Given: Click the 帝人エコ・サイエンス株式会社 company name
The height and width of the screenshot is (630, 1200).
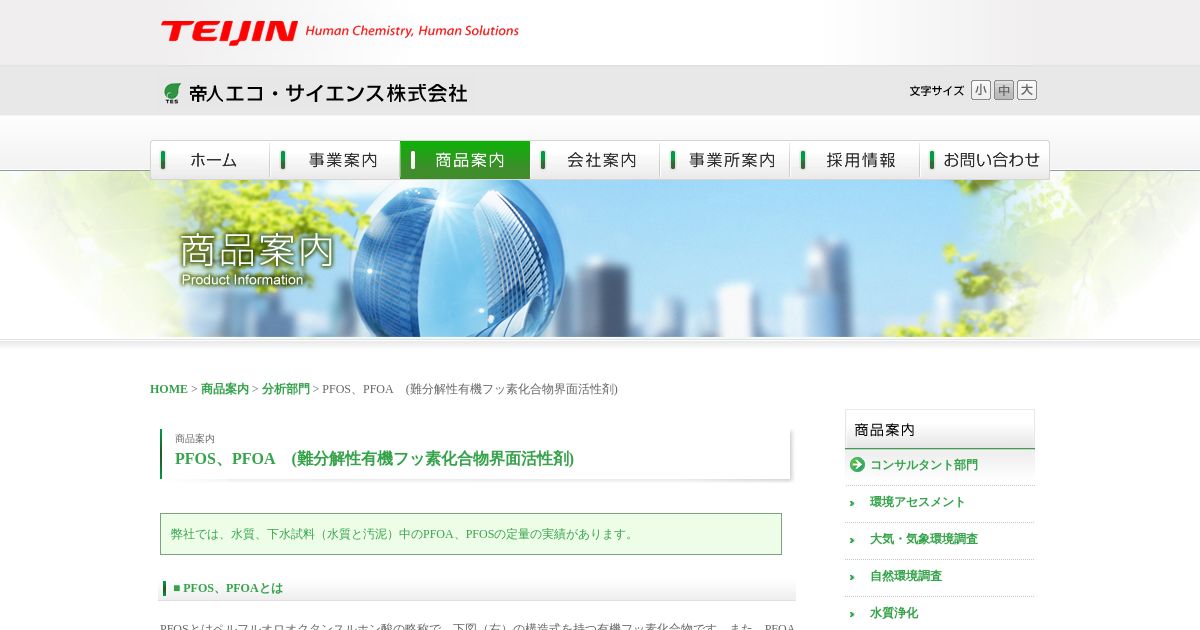Looking at the screenshot, I should (x=328, y=93).
